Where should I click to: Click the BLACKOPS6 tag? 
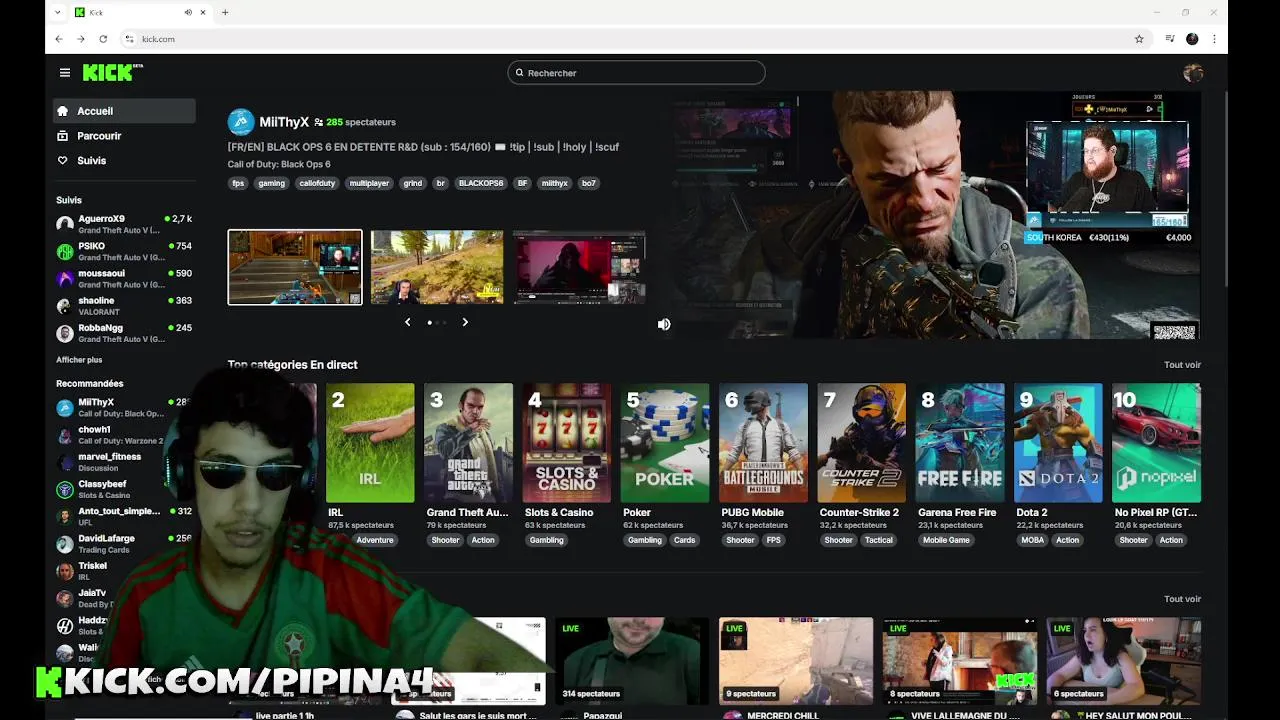pos(481,183)
